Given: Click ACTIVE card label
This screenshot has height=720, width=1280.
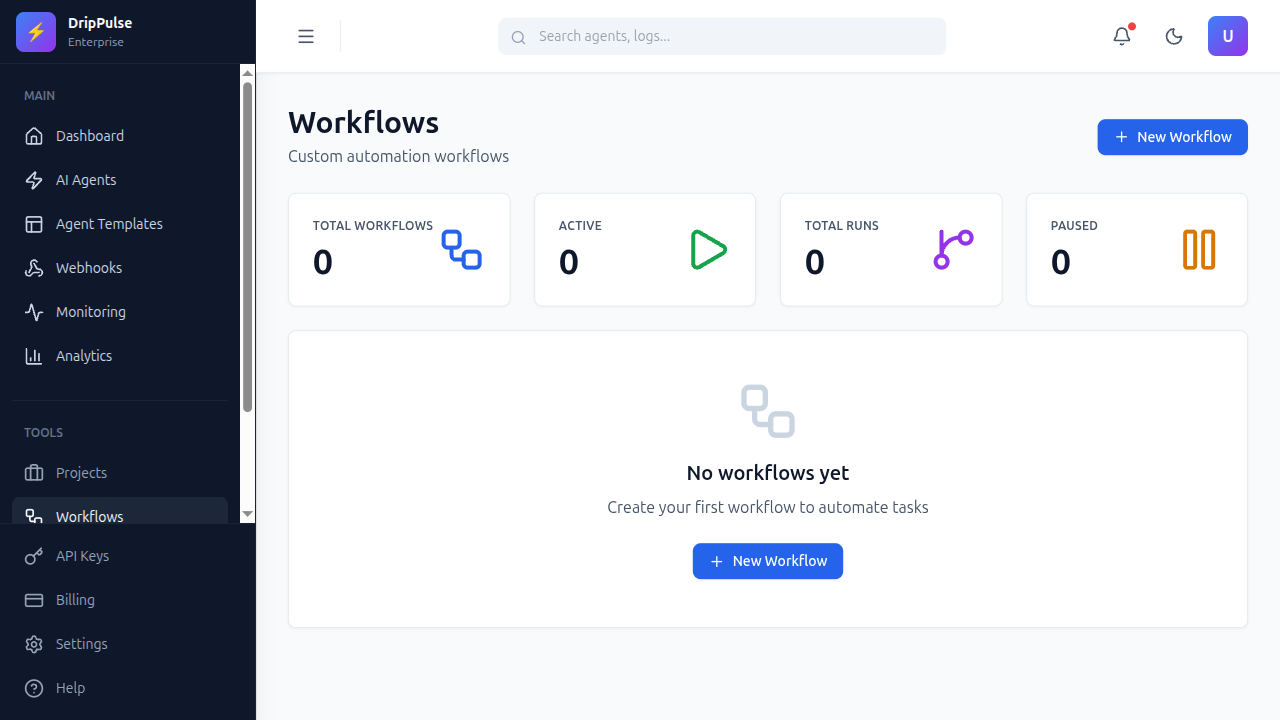Looking at the screenshot, I should tap(580, 226).
